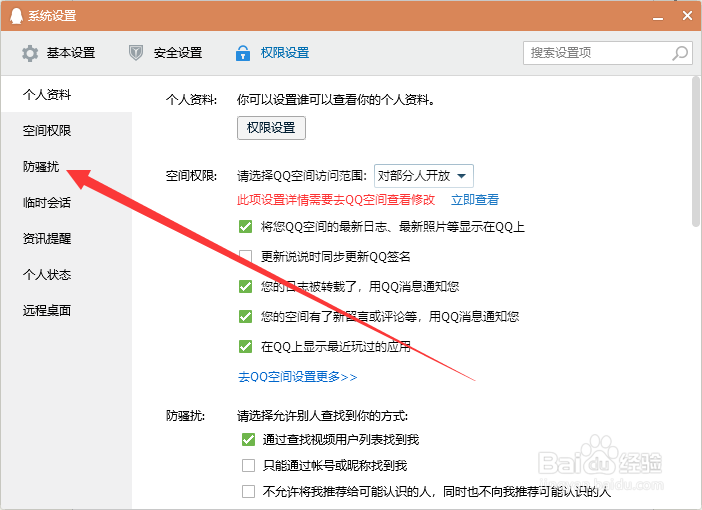Open the QQ空间访问范围 dropdown 对部分人开放
Screen dimensions: 702x510
click(424, 176)
